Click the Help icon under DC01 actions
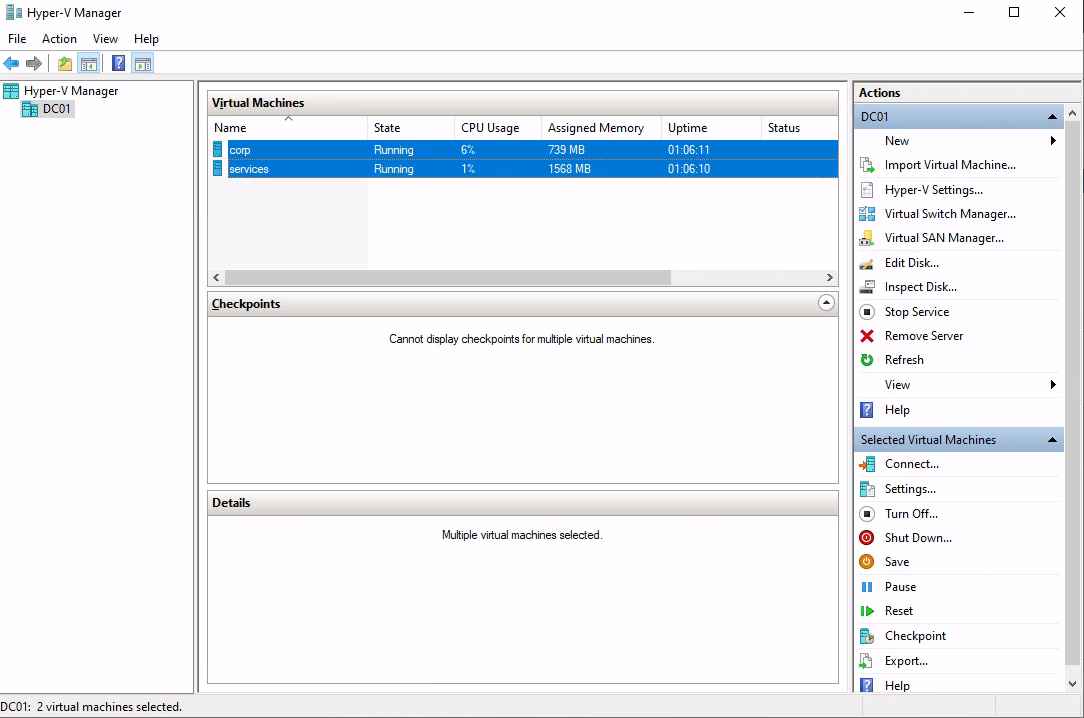Image resolution: width=1084 pixels, height=718 pixels. 867,410
